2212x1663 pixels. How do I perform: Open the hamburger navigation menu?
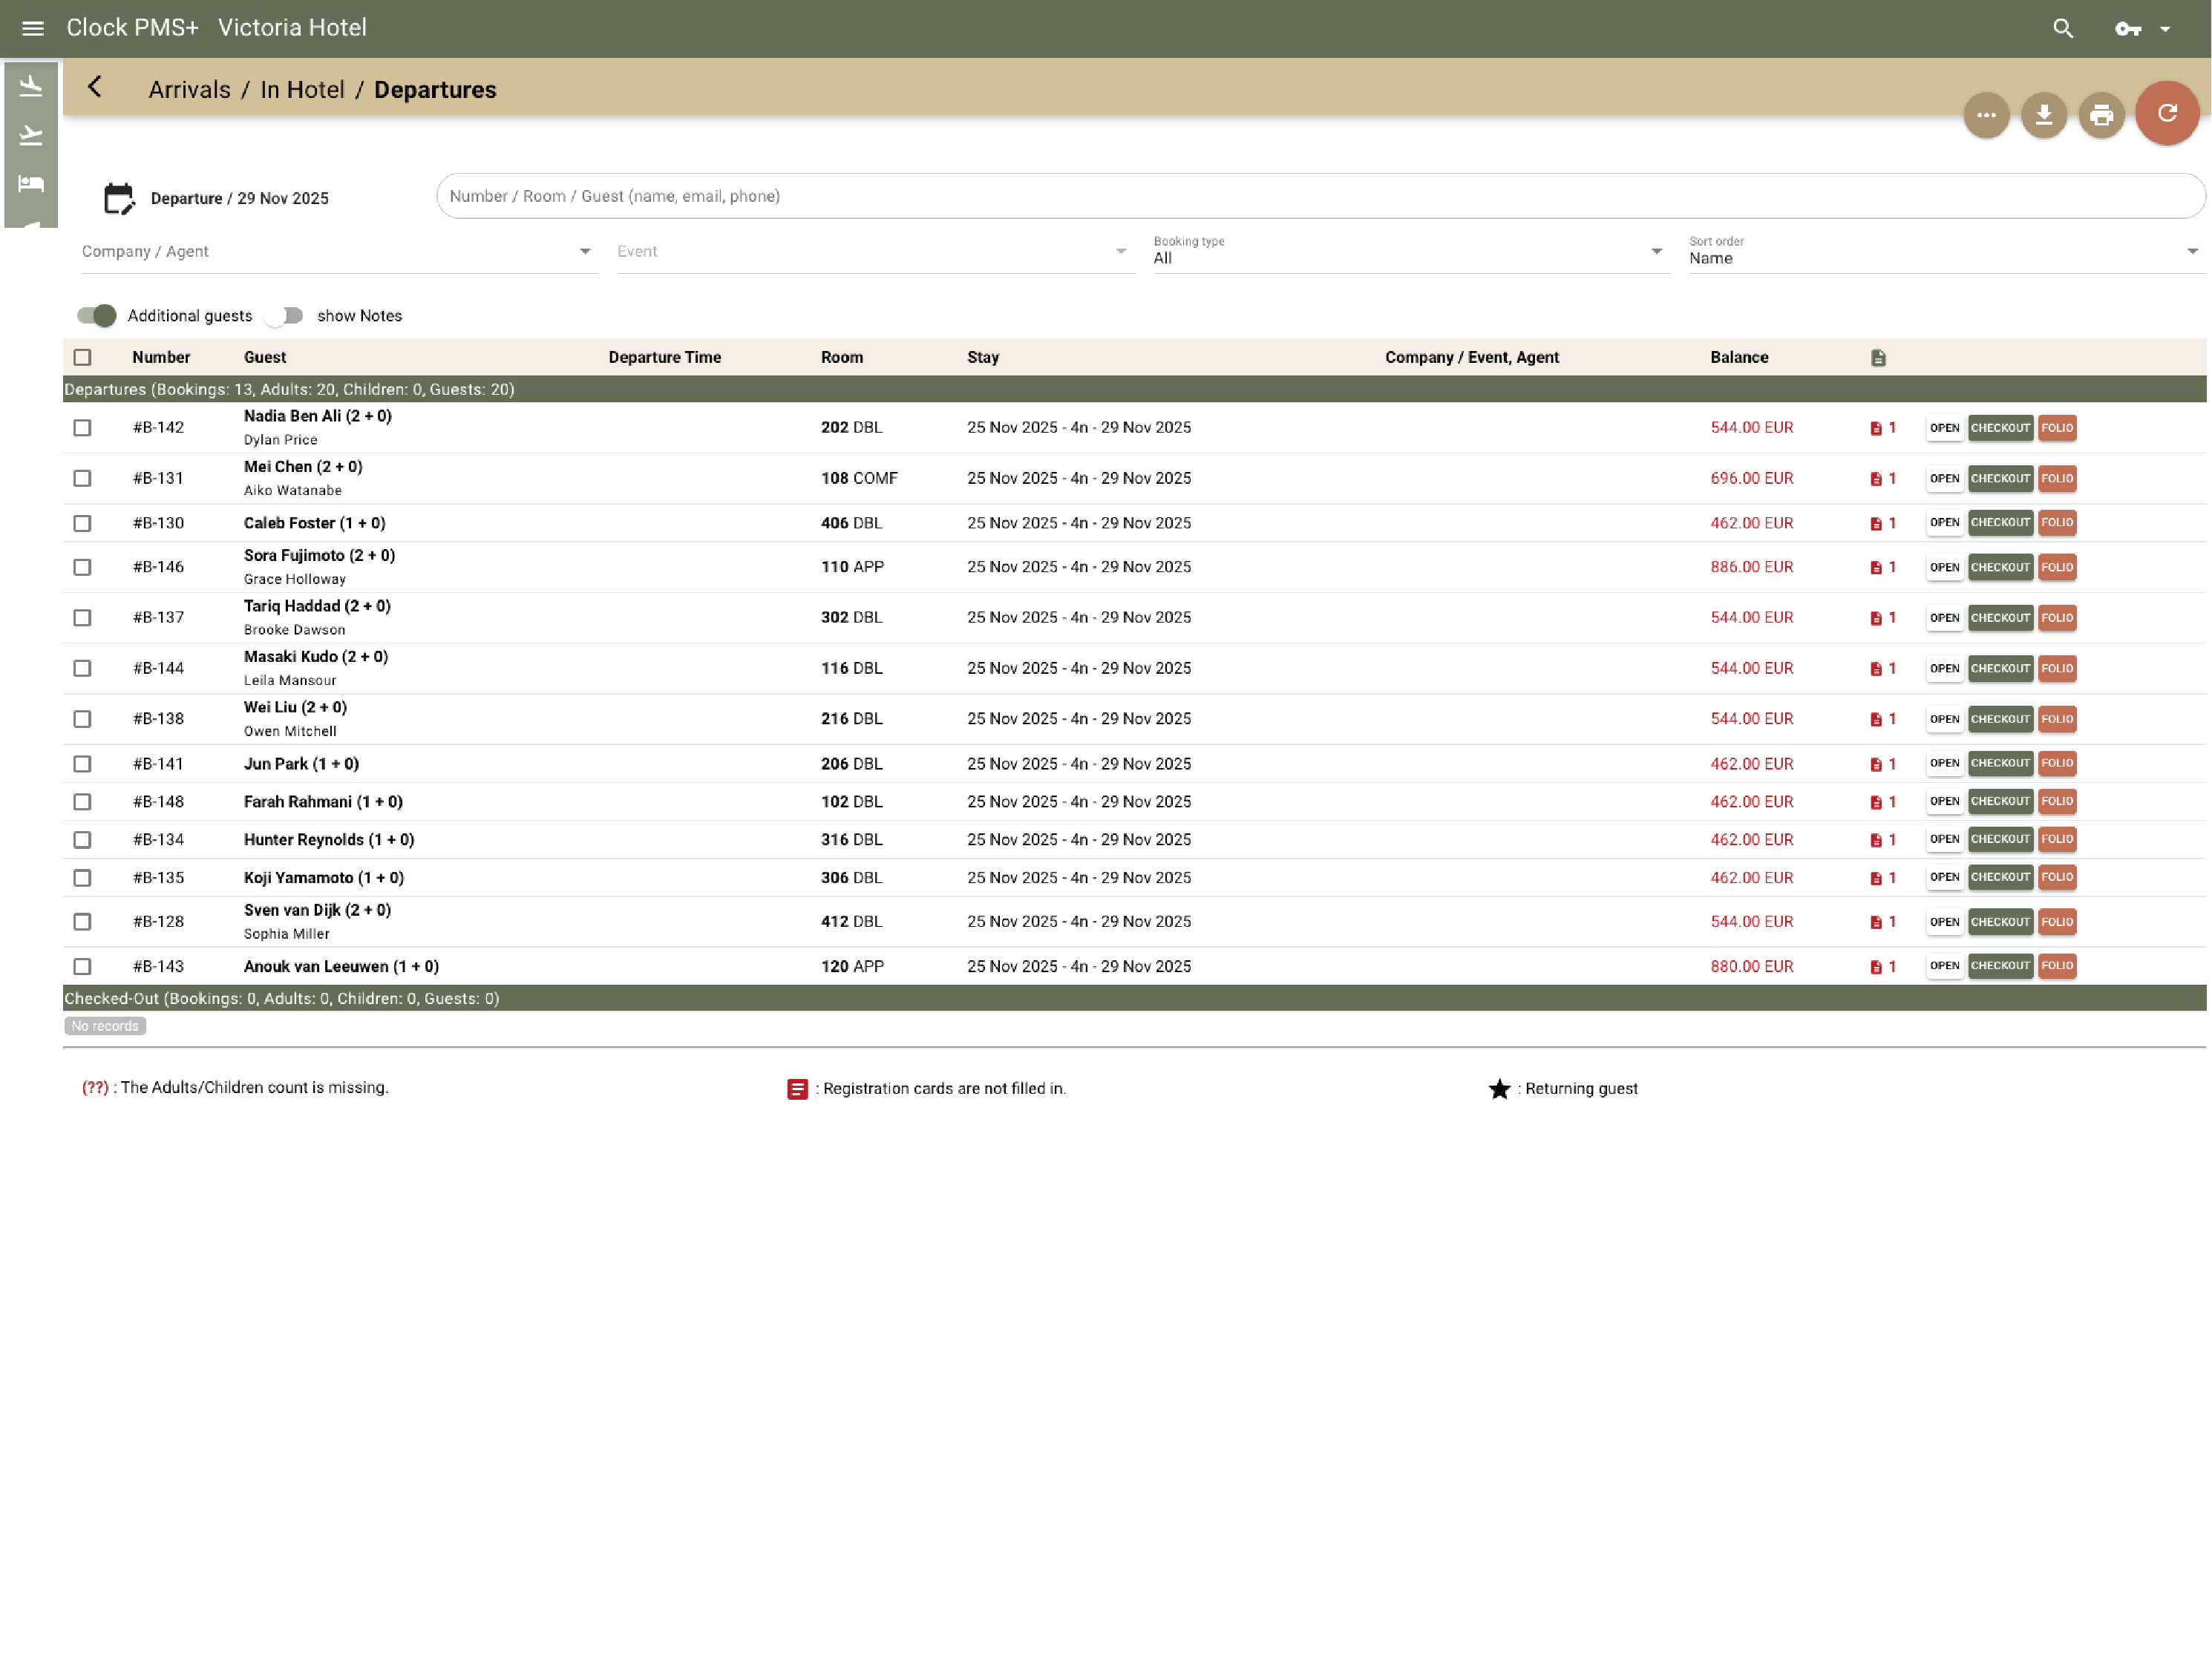[33, 27]
